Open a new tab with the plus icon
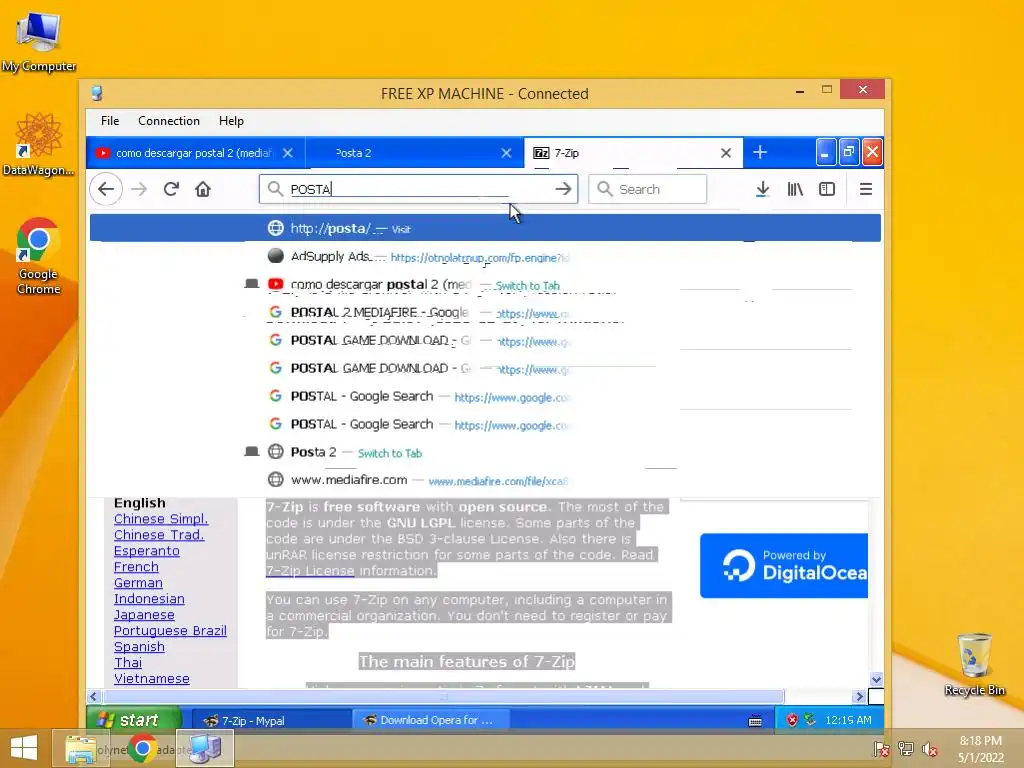 tap(760, 153)
